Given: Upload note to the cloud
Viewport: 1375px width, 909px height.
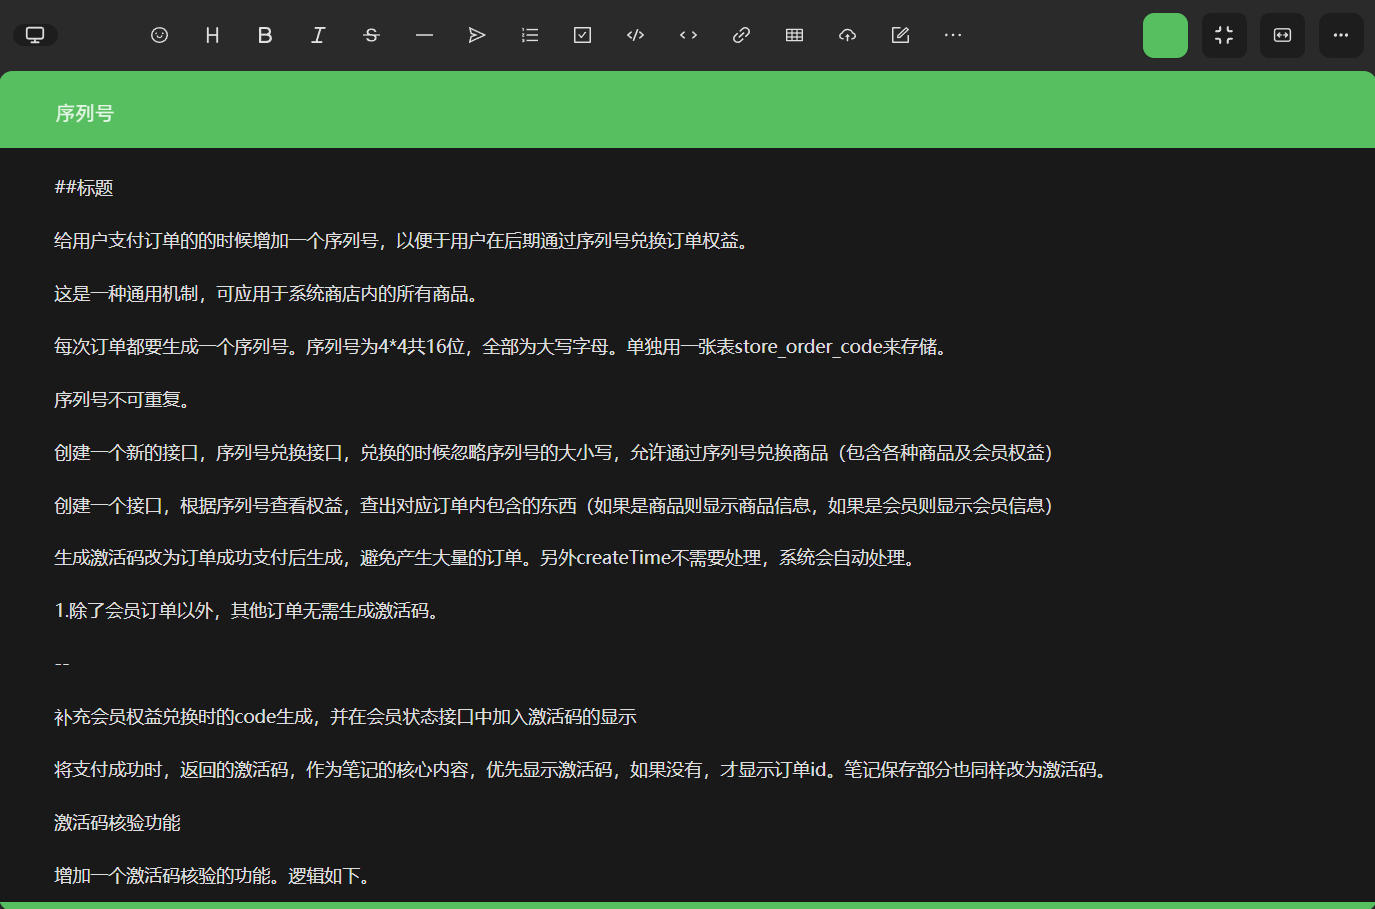Looking at the screenshot, I should (x=847, y=35).
